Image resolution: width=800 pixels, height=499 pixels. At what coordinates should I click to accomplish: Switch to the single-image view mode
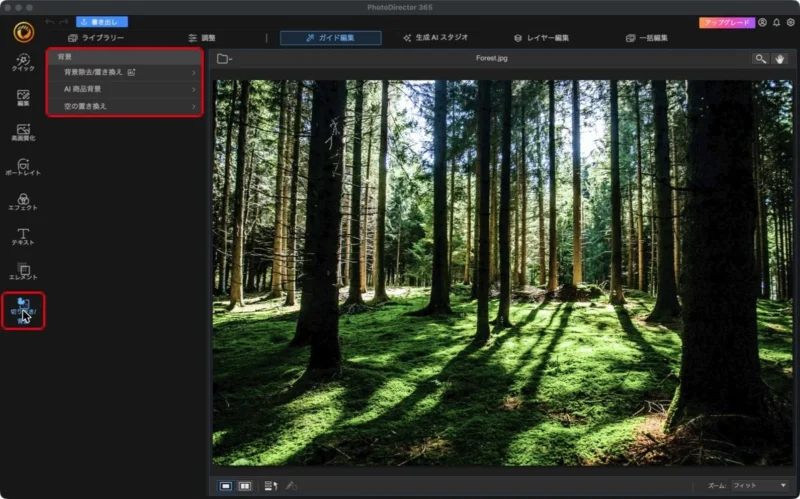(226, 486)
